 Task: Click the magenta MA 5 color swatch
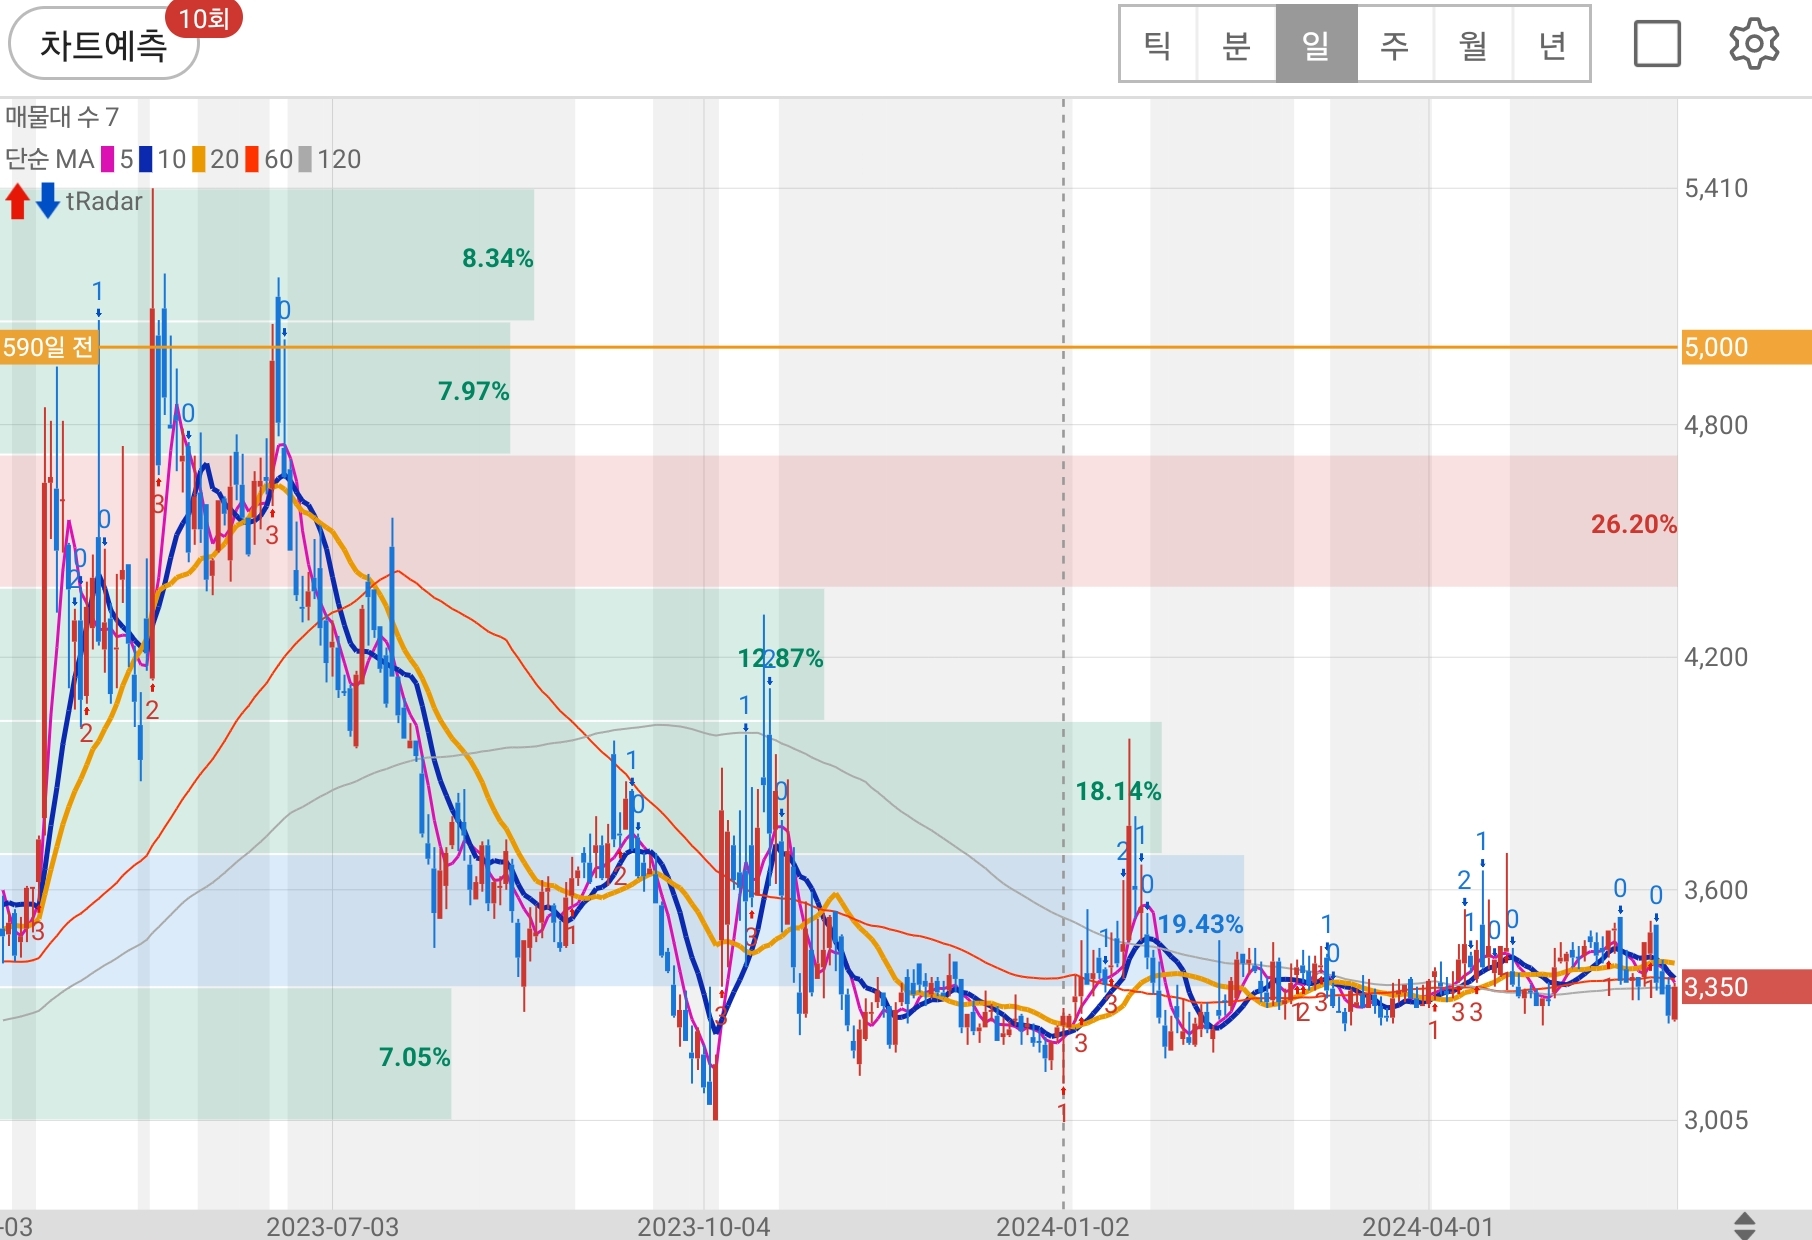[108, 159]
